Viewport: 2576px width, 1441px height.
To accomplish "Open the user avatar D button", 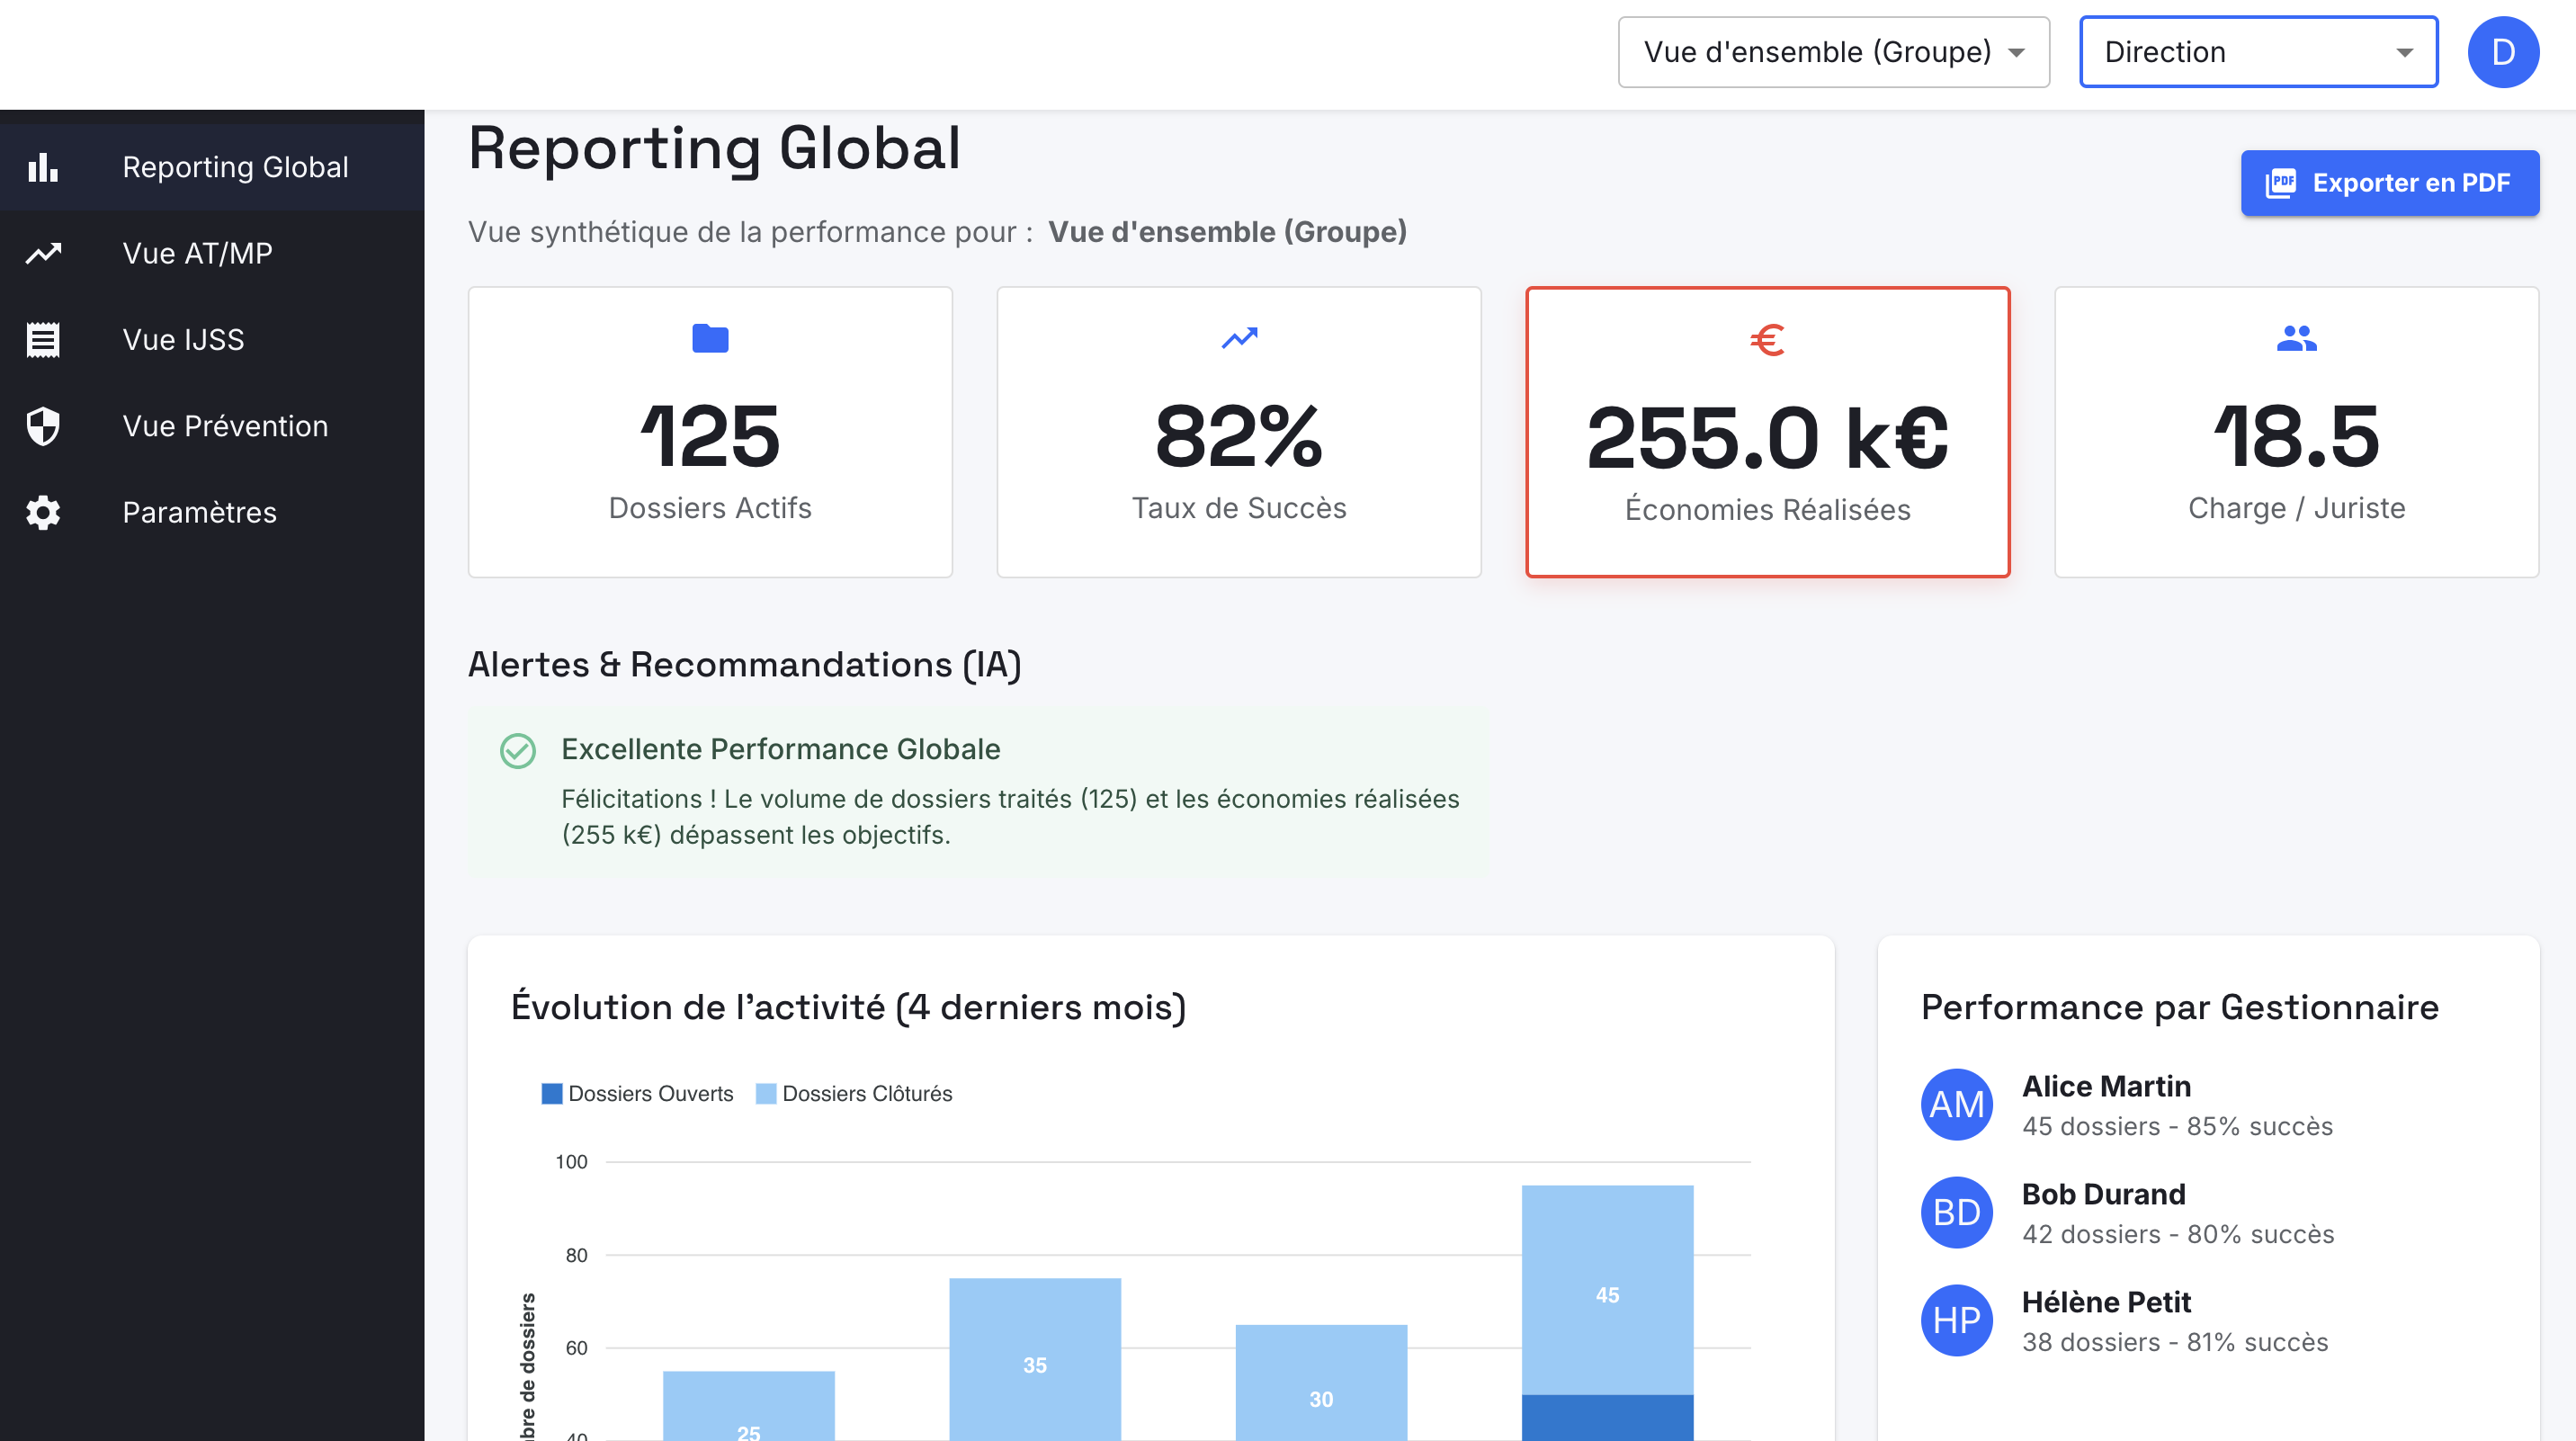I will [2502, 52].
